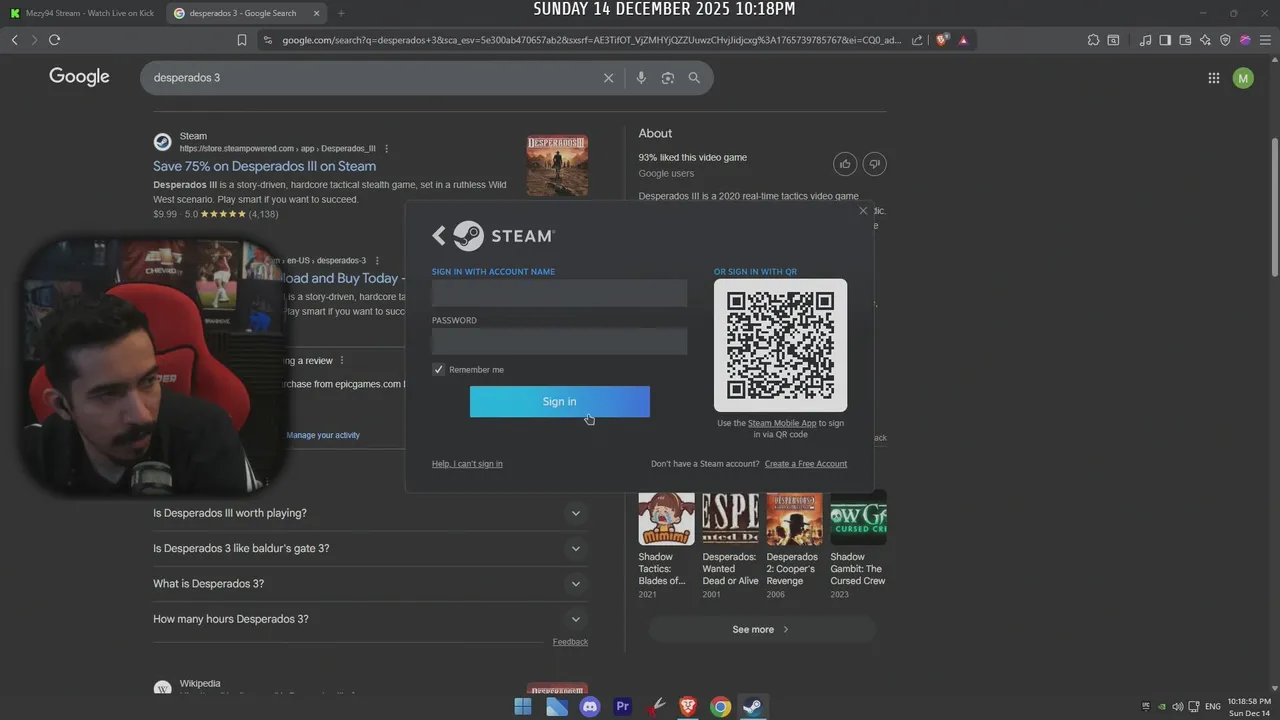Click the Steam Sign in button
Image resolution: width=1280 pixels, height=720 pixels.
(x=559, y=402)
